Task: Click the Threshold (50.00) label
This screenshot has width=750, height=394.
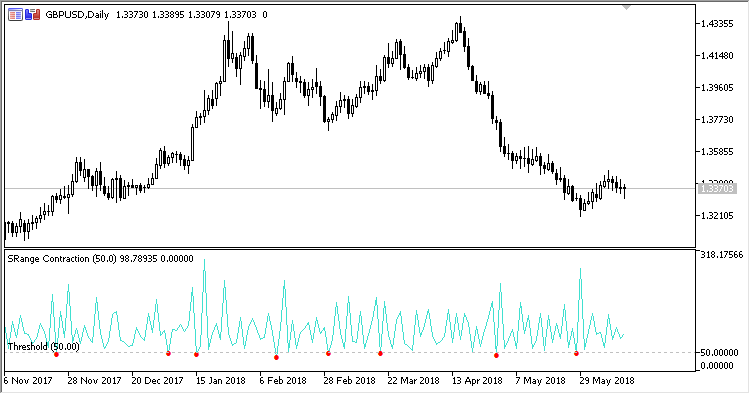Action: pyautogui.click(x=44, y=346)
